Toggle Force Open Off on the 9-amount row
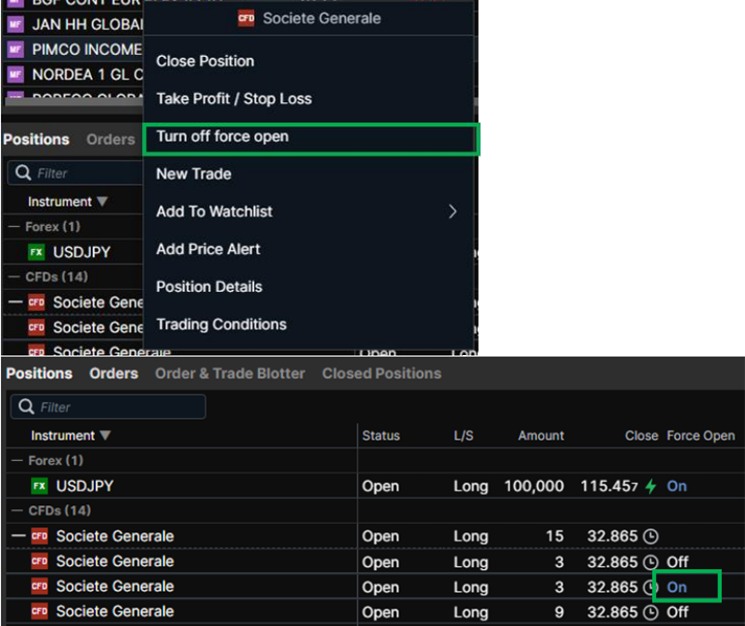 [677, 612]
